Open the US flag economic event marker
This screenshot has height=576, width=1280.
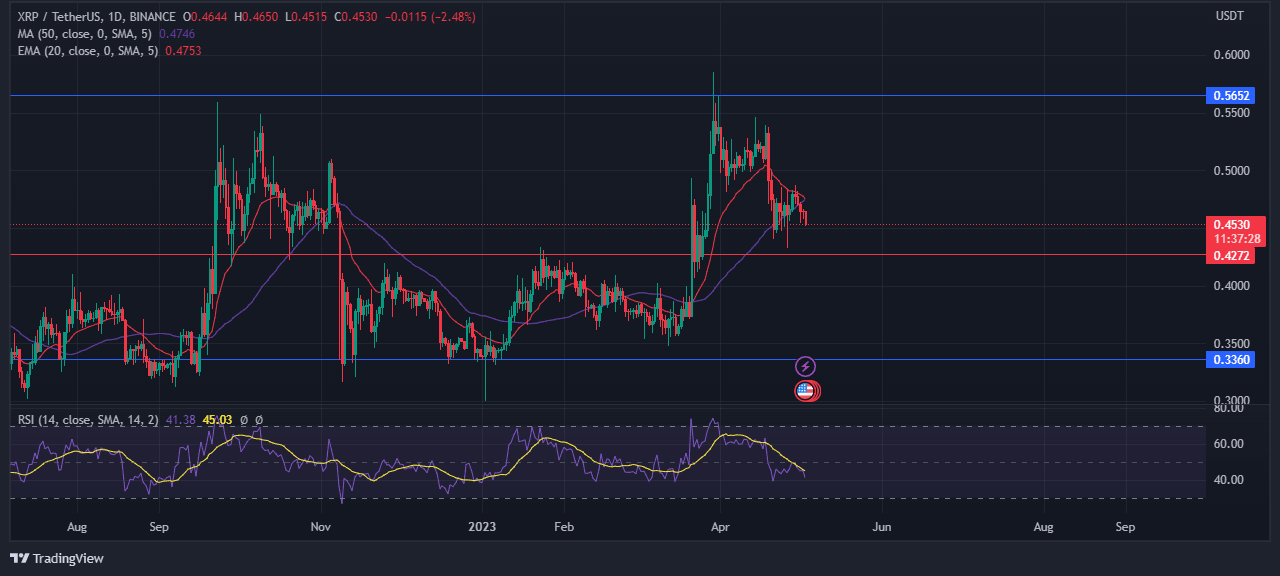pyautogui.click(x=805, y=391)
